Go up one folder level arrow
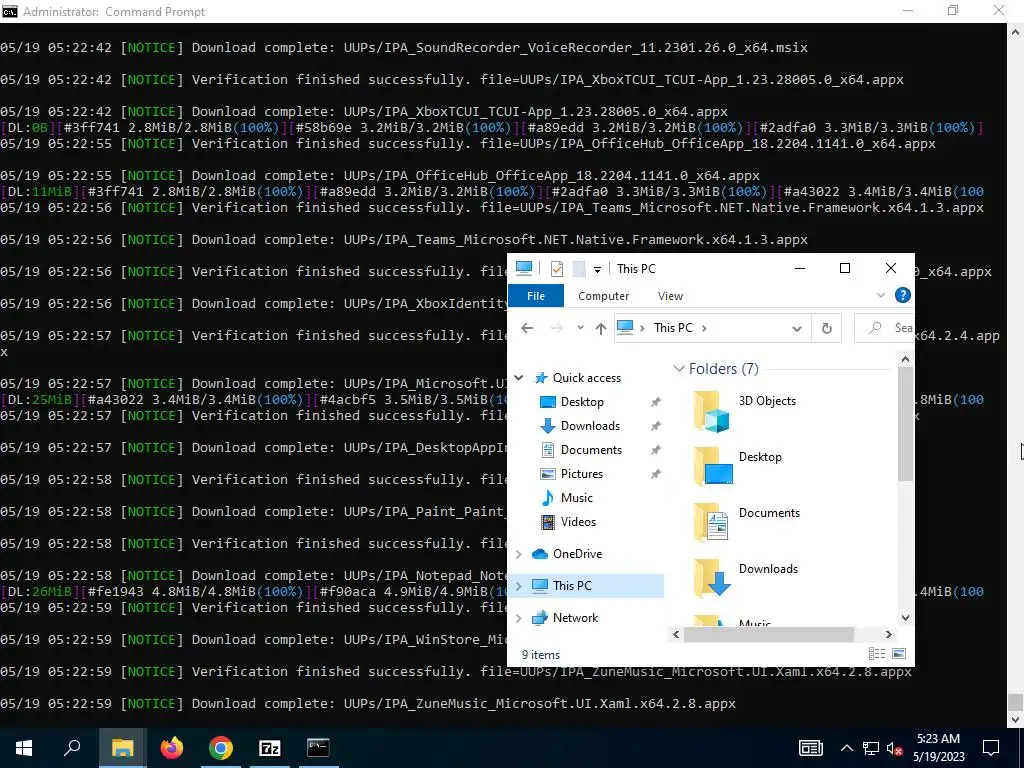The width and height of the screenshot is (1024, 768). coord(601,328)
